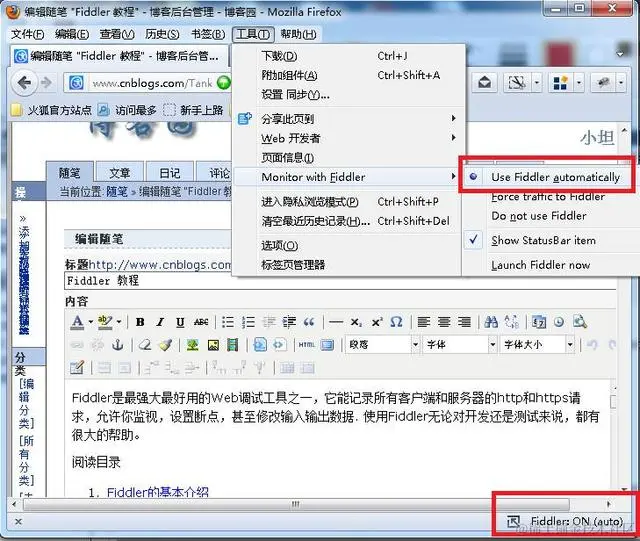The height and width of the screenshot is (541, 640).
Task: Expand the 分享此页到 submenu
Action: (x=348, y=119)
